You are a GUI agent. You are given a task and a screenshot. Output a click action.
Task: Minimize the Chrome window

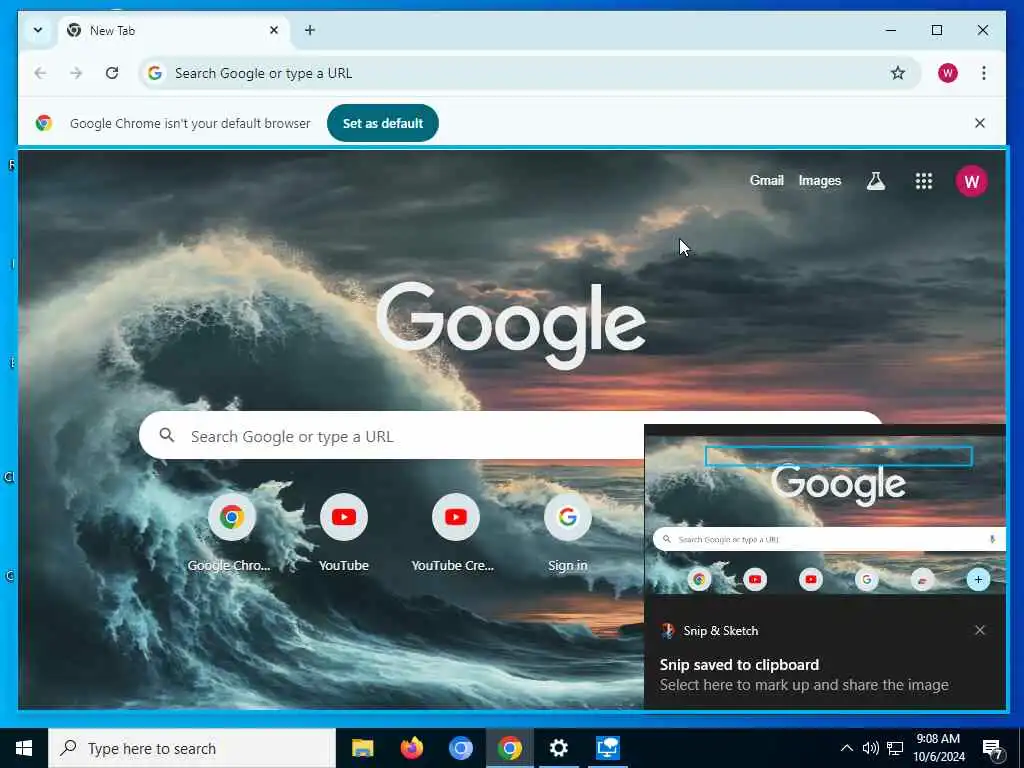point(891,30)
